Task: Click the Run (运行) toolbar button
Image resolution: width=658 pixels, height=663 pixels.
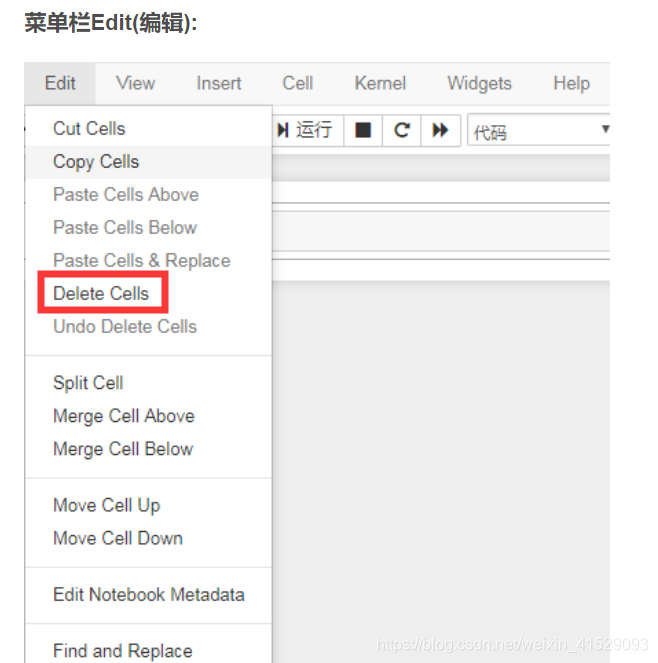Action: pyautogui.click(x=307, y=130)
